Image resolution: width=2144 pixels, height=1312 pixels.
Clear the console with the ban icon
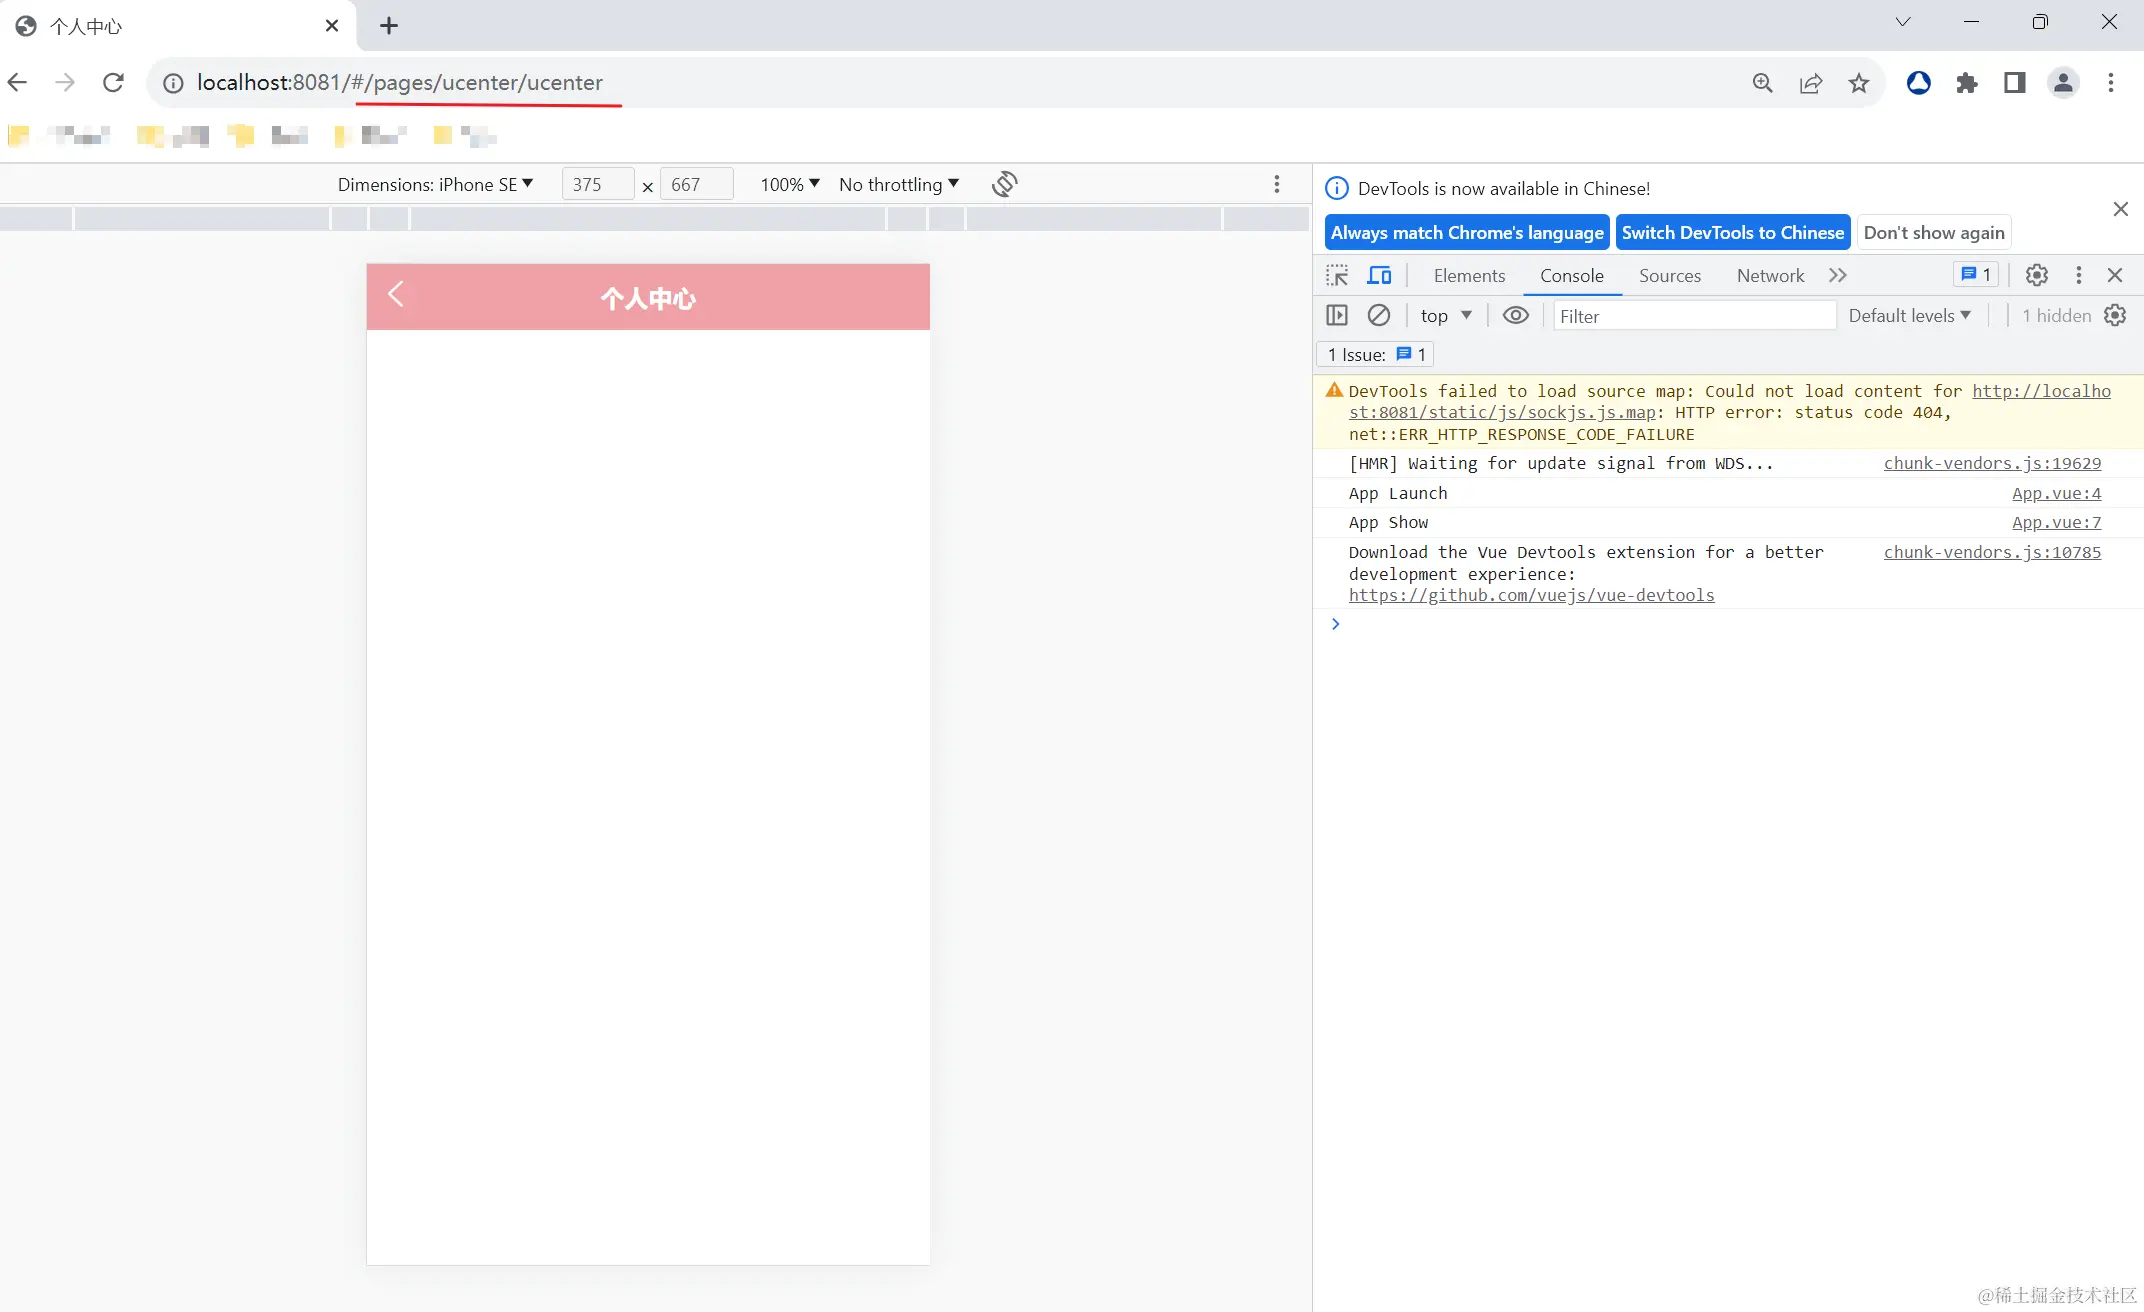[1378, 315]
